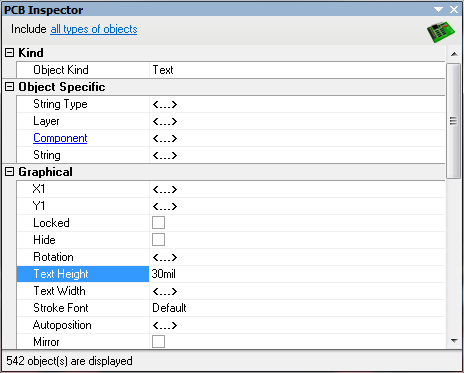Viewport: 464px width, 373px height.
Task: Toggle the Locked checkbox
Action: [158, 223]
